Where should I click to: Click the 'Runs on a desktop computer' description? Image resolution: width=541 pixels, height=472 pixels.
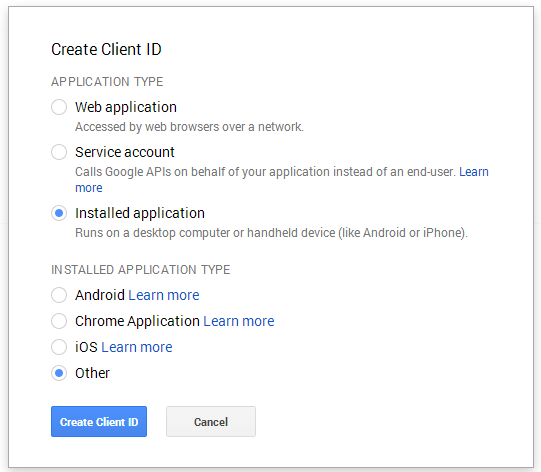coord(271,233)
